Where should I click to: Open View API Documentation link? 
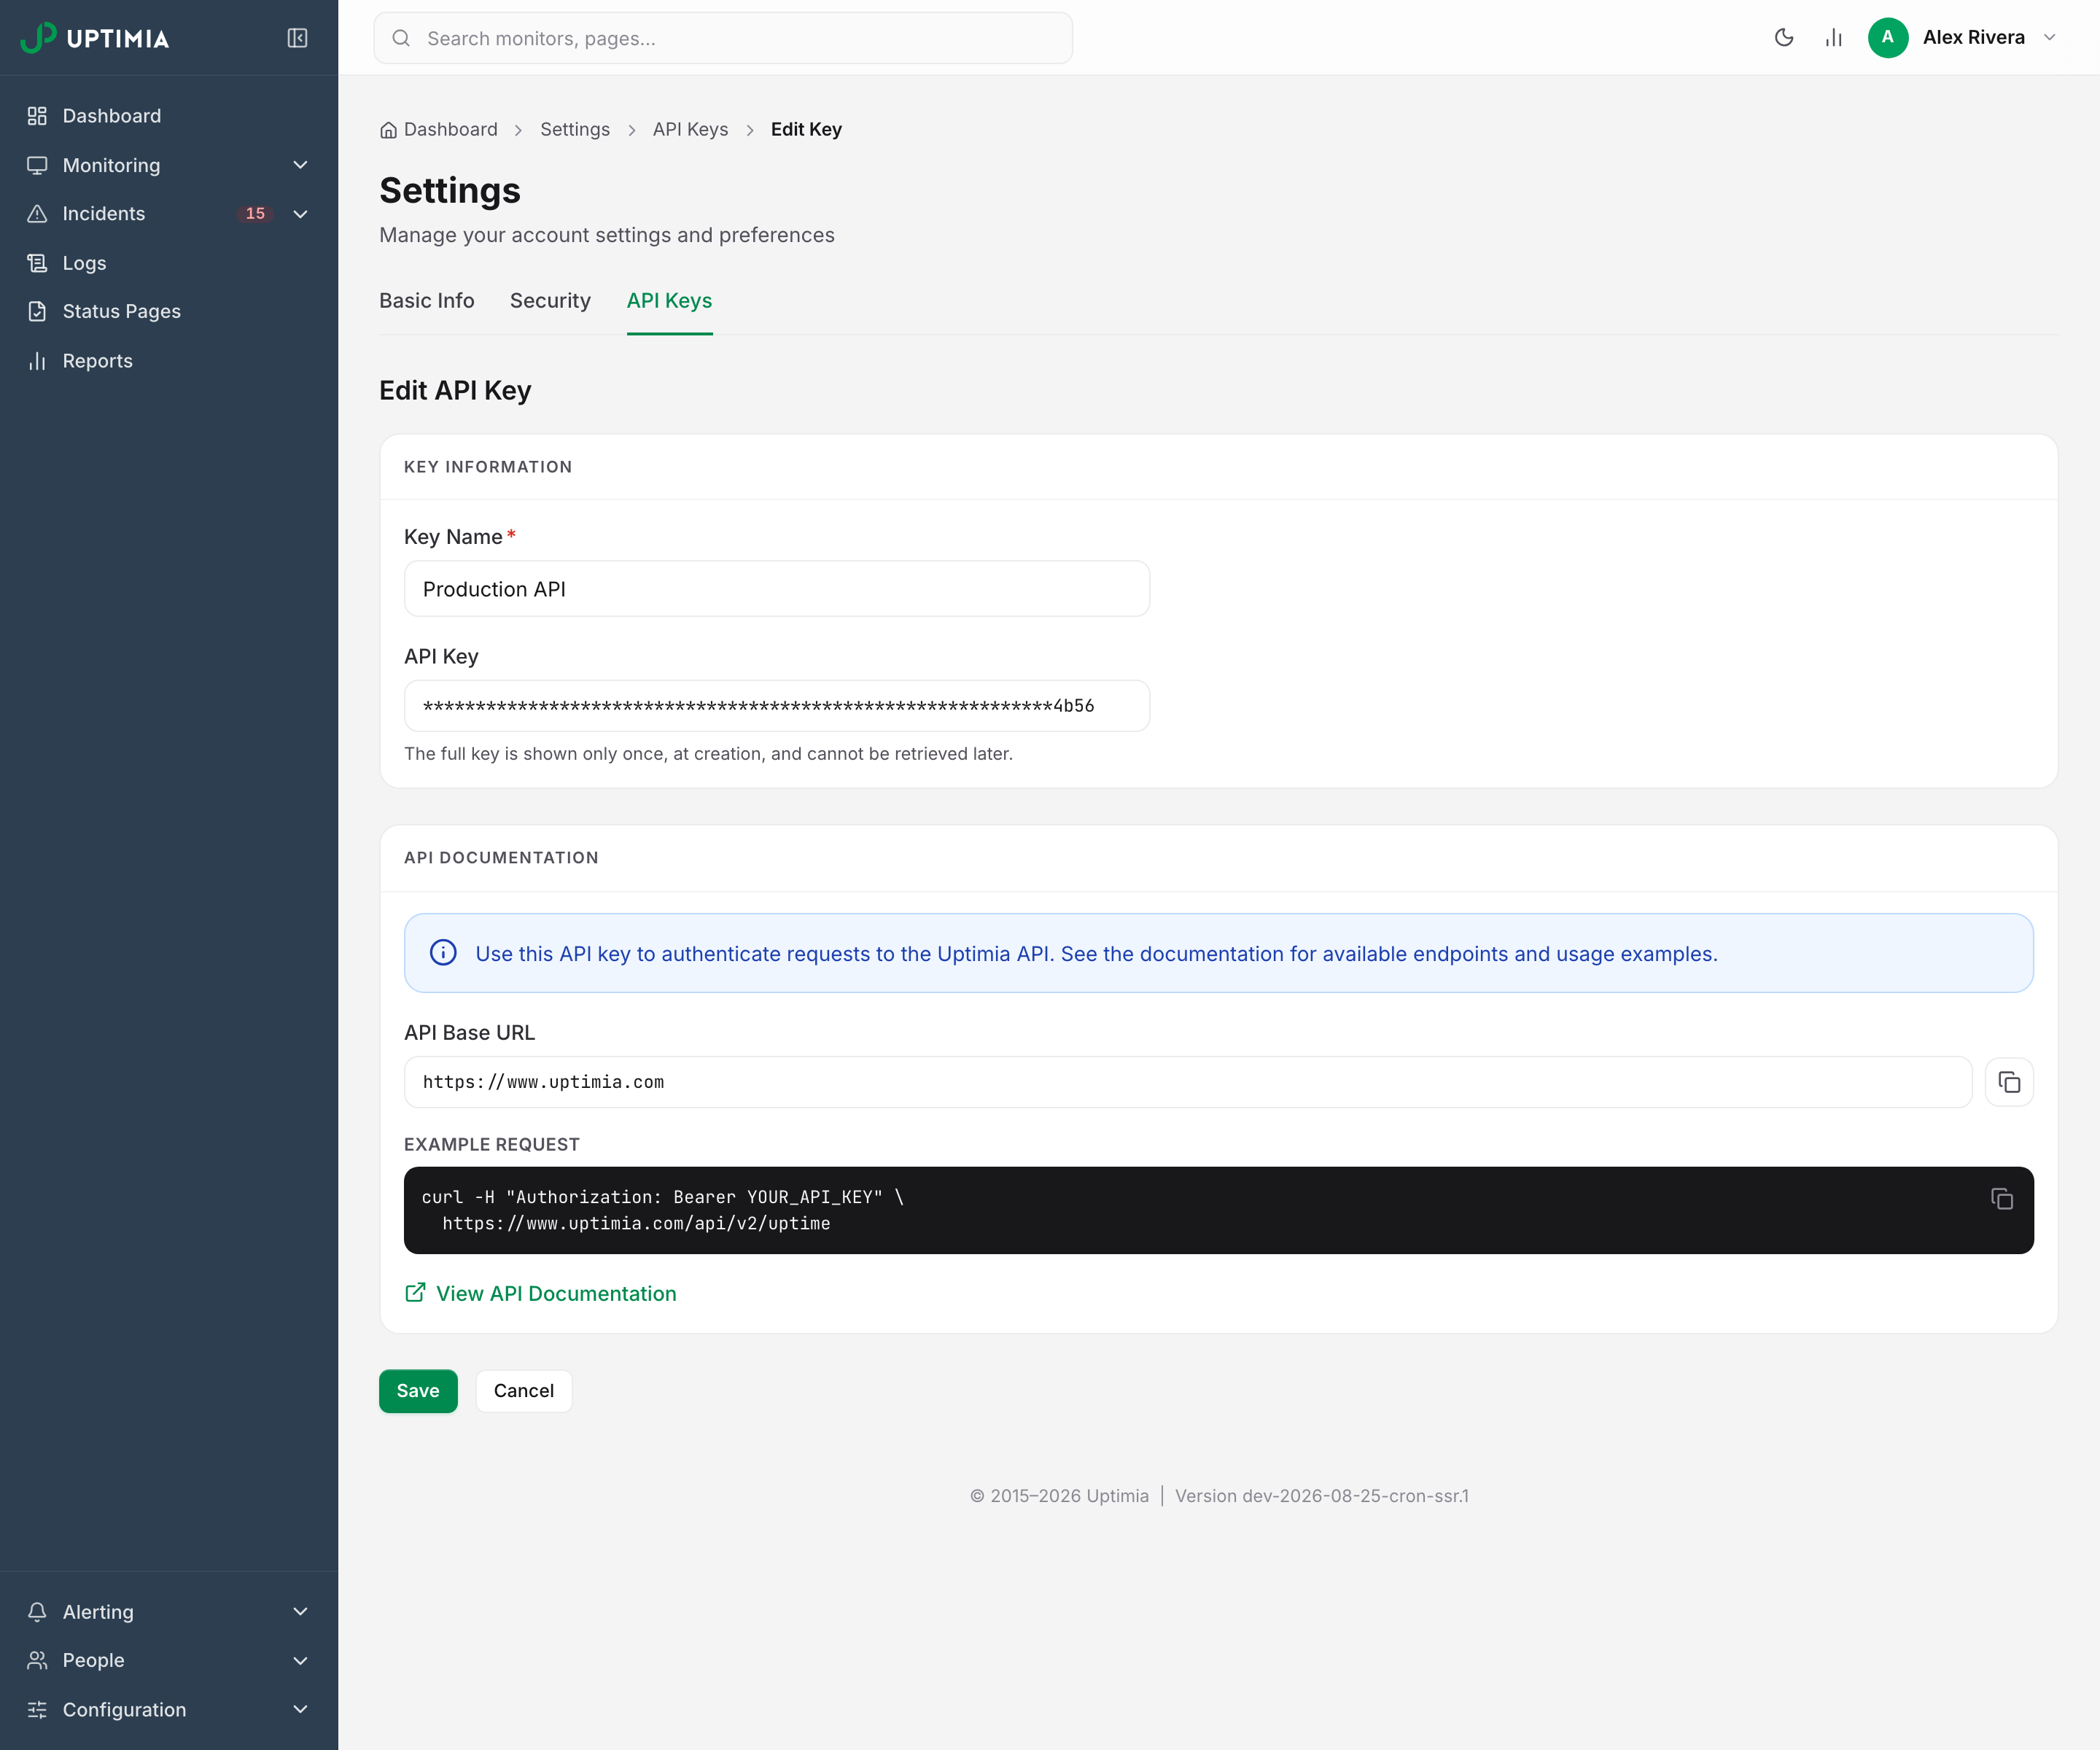click(x=541, y=1293)
